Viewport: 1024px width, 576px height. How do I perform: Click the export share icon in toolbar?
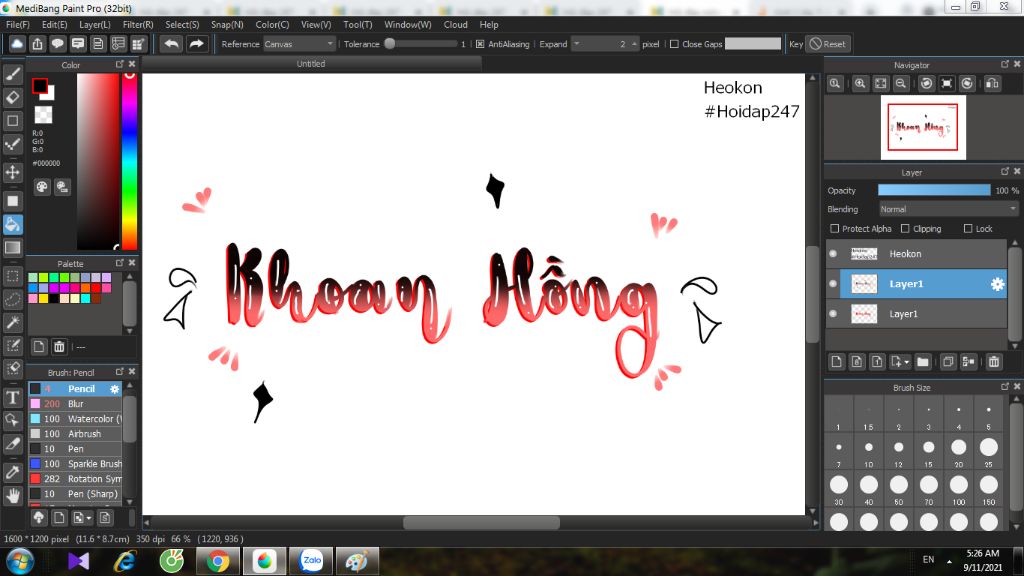coord(37,44)
